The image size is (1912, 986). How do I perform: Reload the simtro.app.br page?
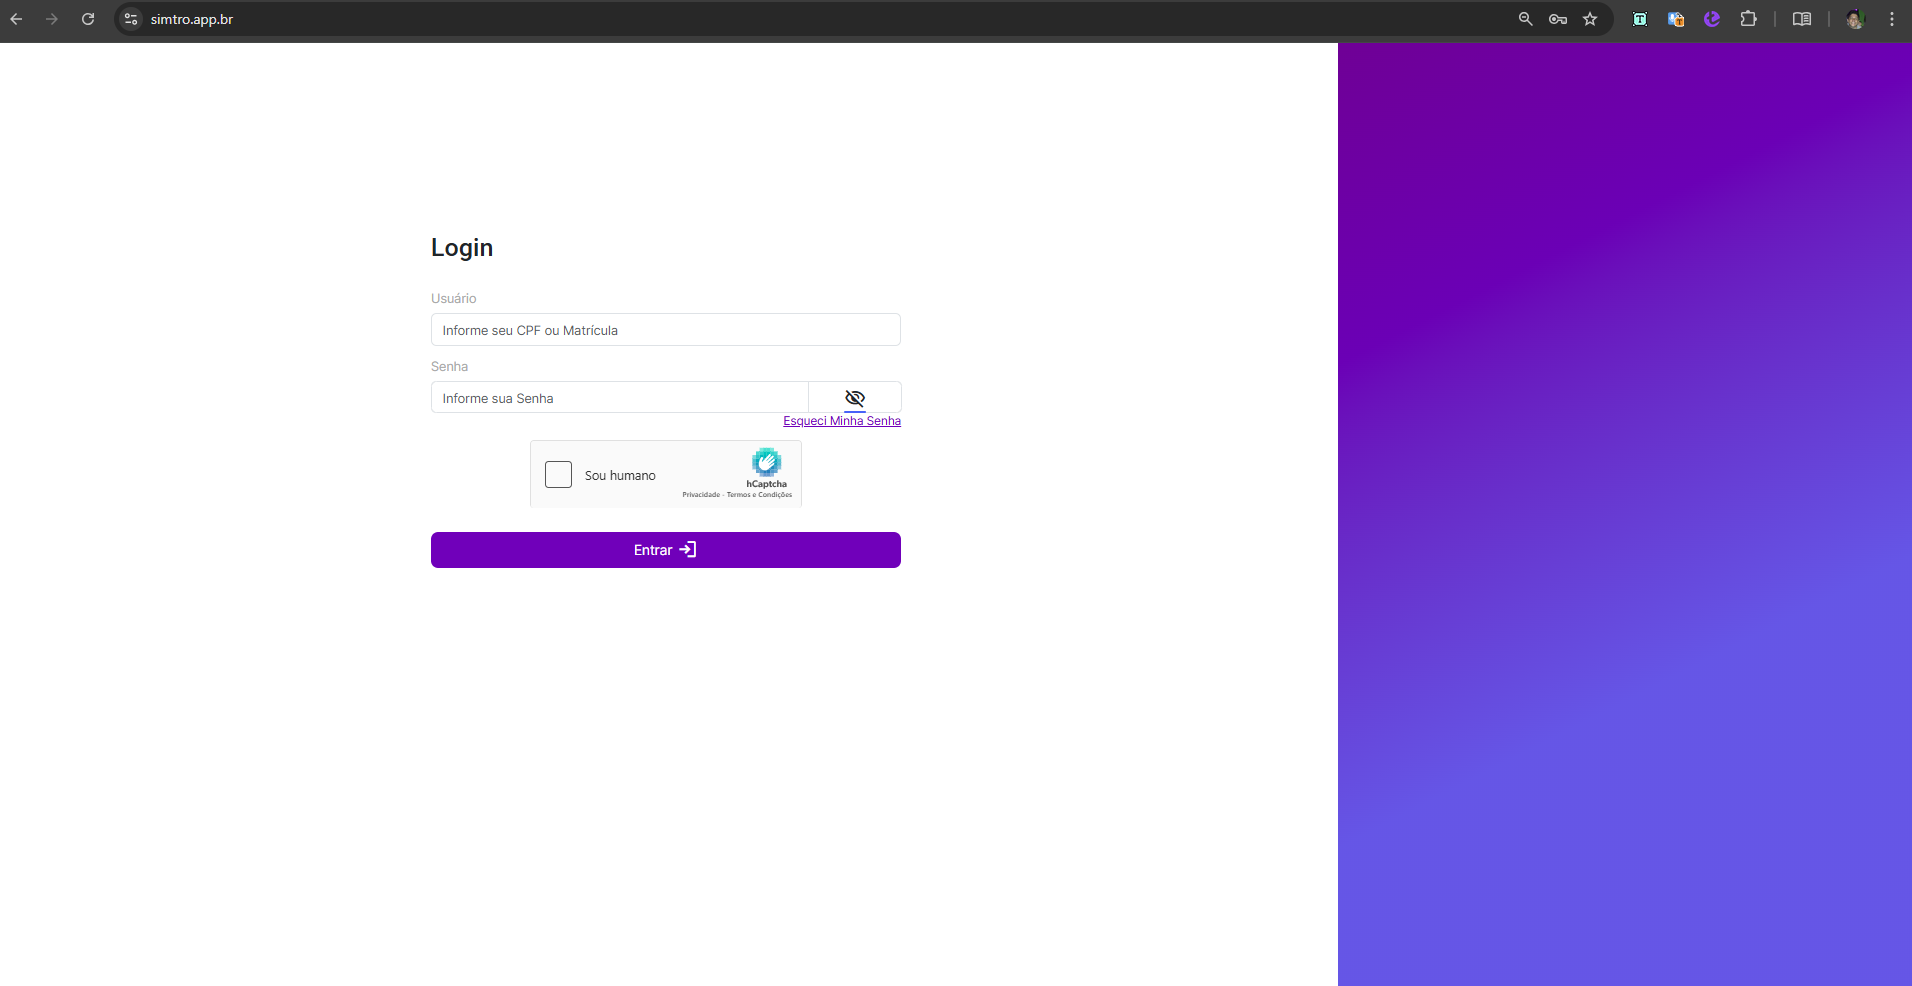pyautogui.click(x=88, y=19)
